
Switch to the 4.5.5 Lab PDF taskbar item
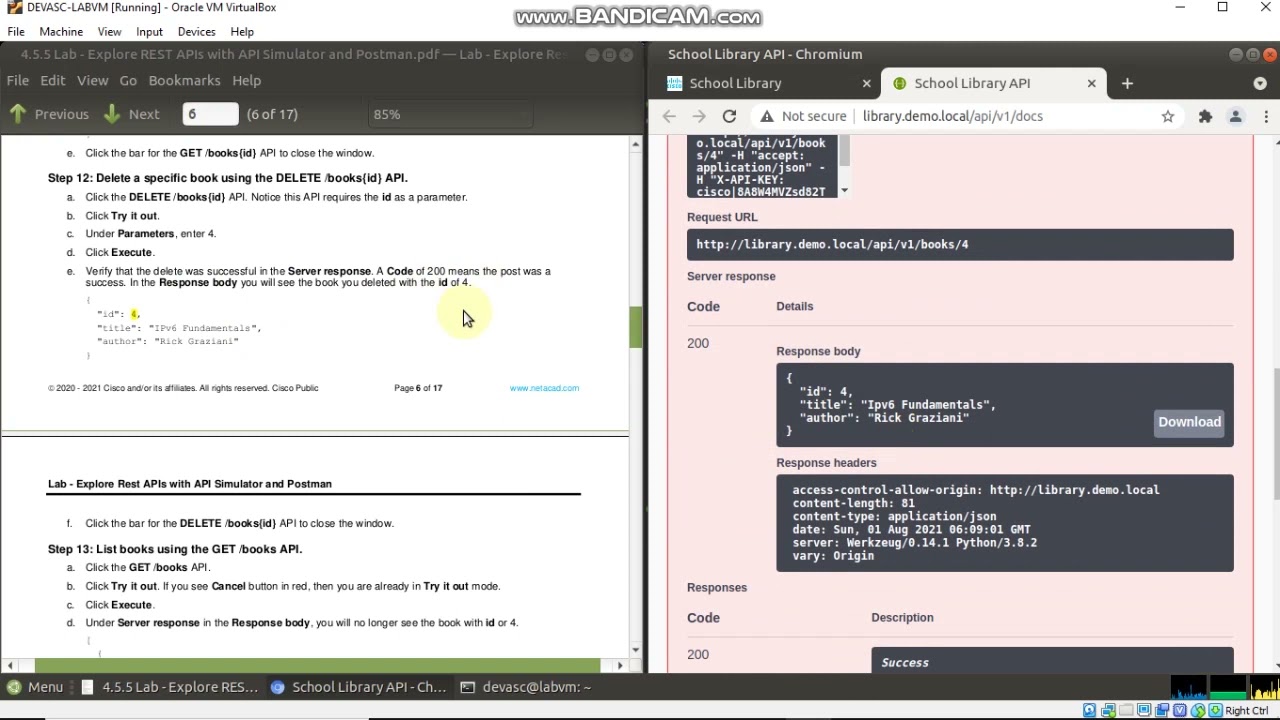click(x=168, y=687)
